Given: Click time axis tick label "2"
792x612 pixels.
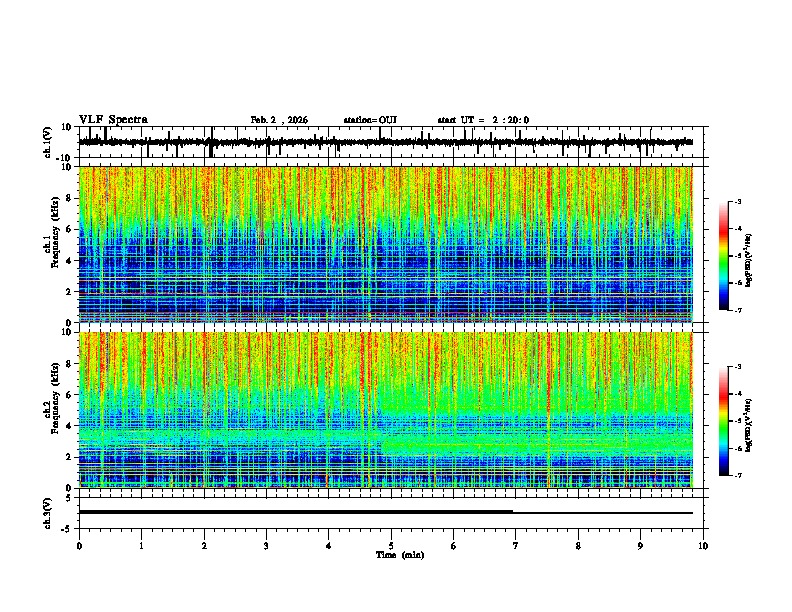Looking at the screenshot, I should 204,546.
